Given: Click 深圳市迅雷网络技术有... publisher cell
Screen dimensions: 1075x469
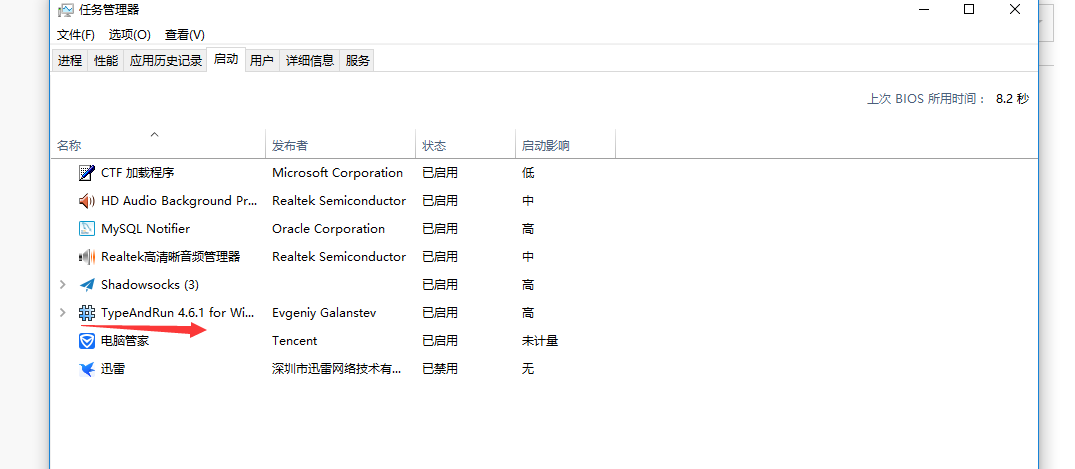Looking at the screenshot, I should (337, 369).
